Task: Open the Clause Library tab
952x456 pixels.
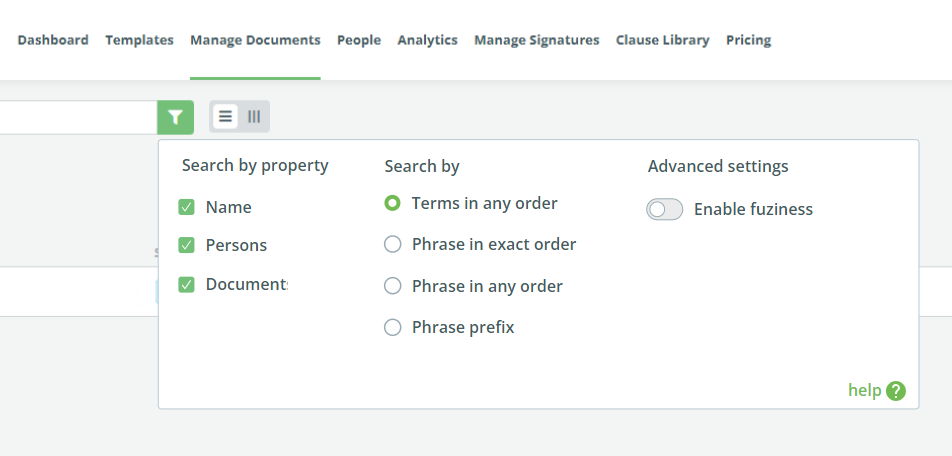Action: coord(662,40)
